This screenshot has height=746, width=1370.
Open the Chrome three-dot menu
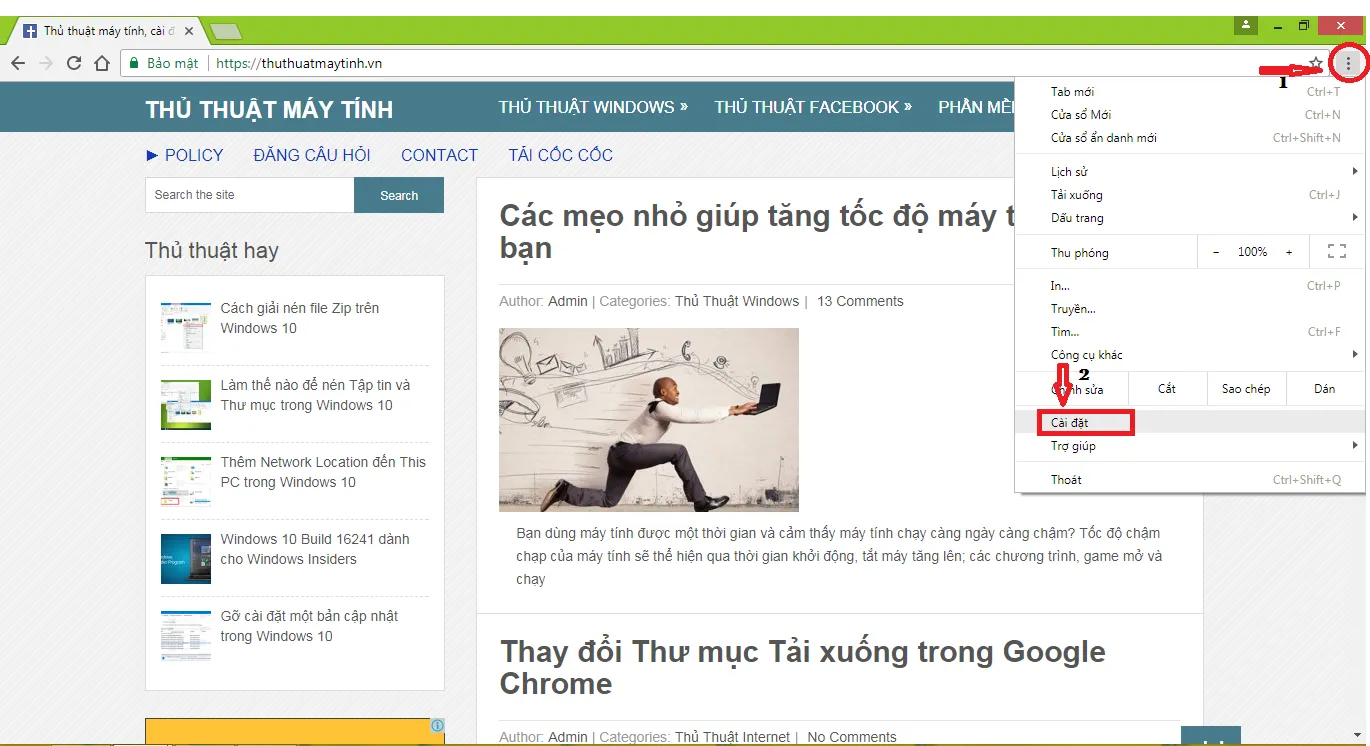pyautogui.click(x=1349, y=64)
